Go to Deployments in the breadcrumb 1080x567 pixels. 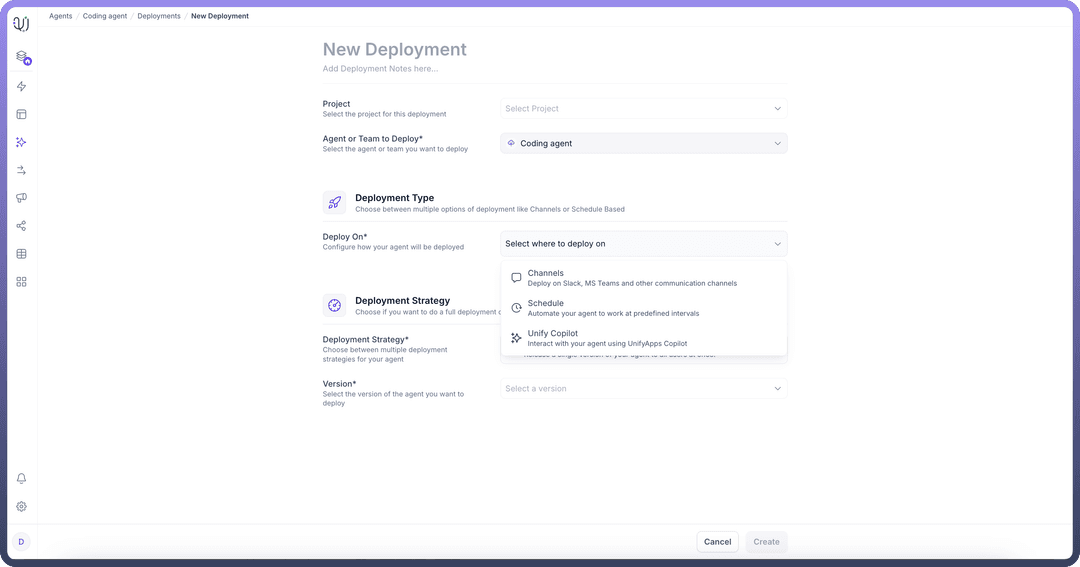tap(159, 16)
